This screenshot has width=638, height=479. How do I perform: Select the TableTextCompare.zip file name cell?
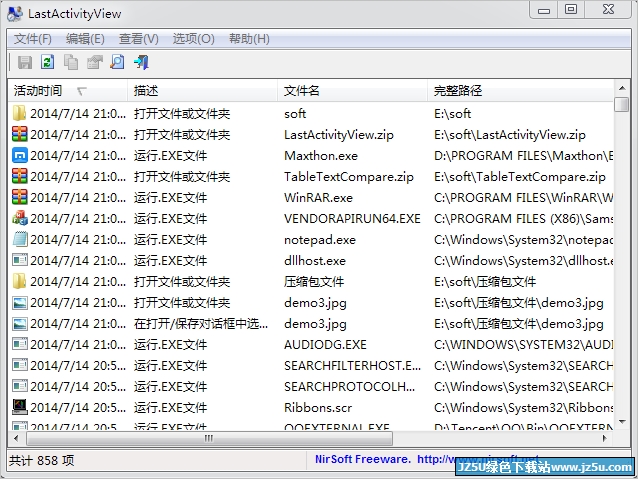[x=349, y=177]
